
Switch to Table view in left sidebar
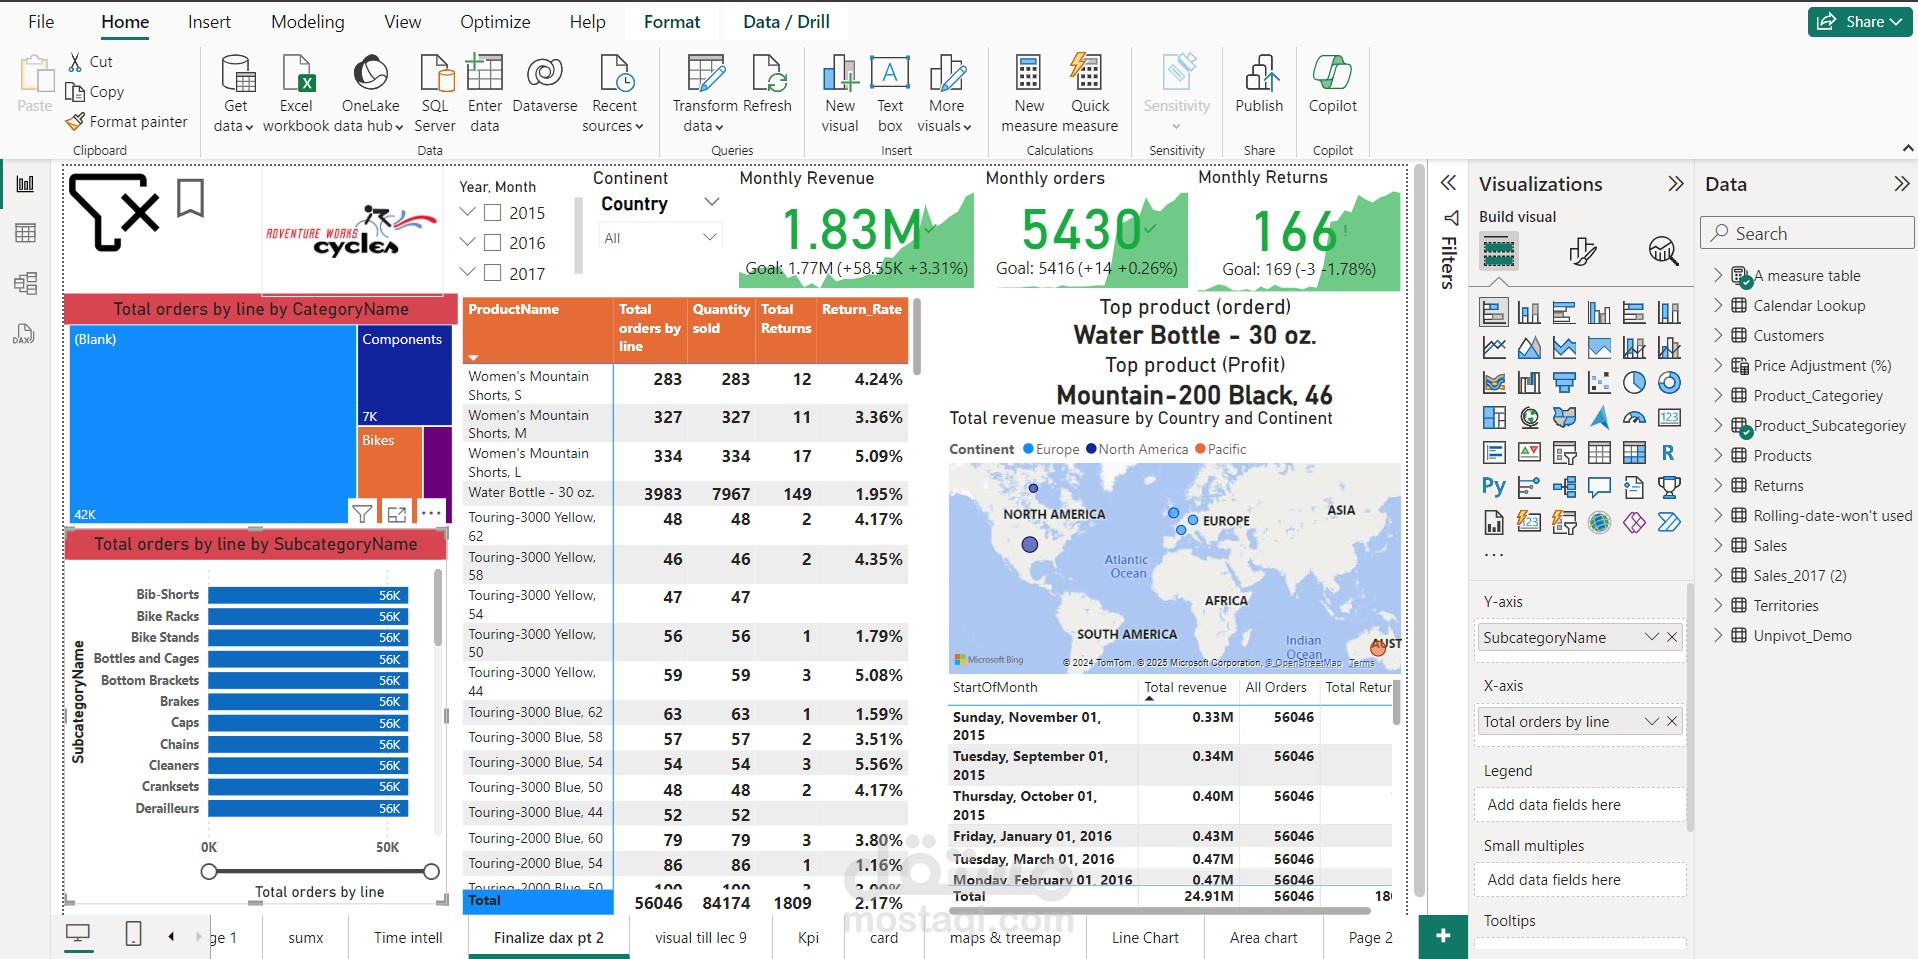pyautogui.click(x=26, y=233)
